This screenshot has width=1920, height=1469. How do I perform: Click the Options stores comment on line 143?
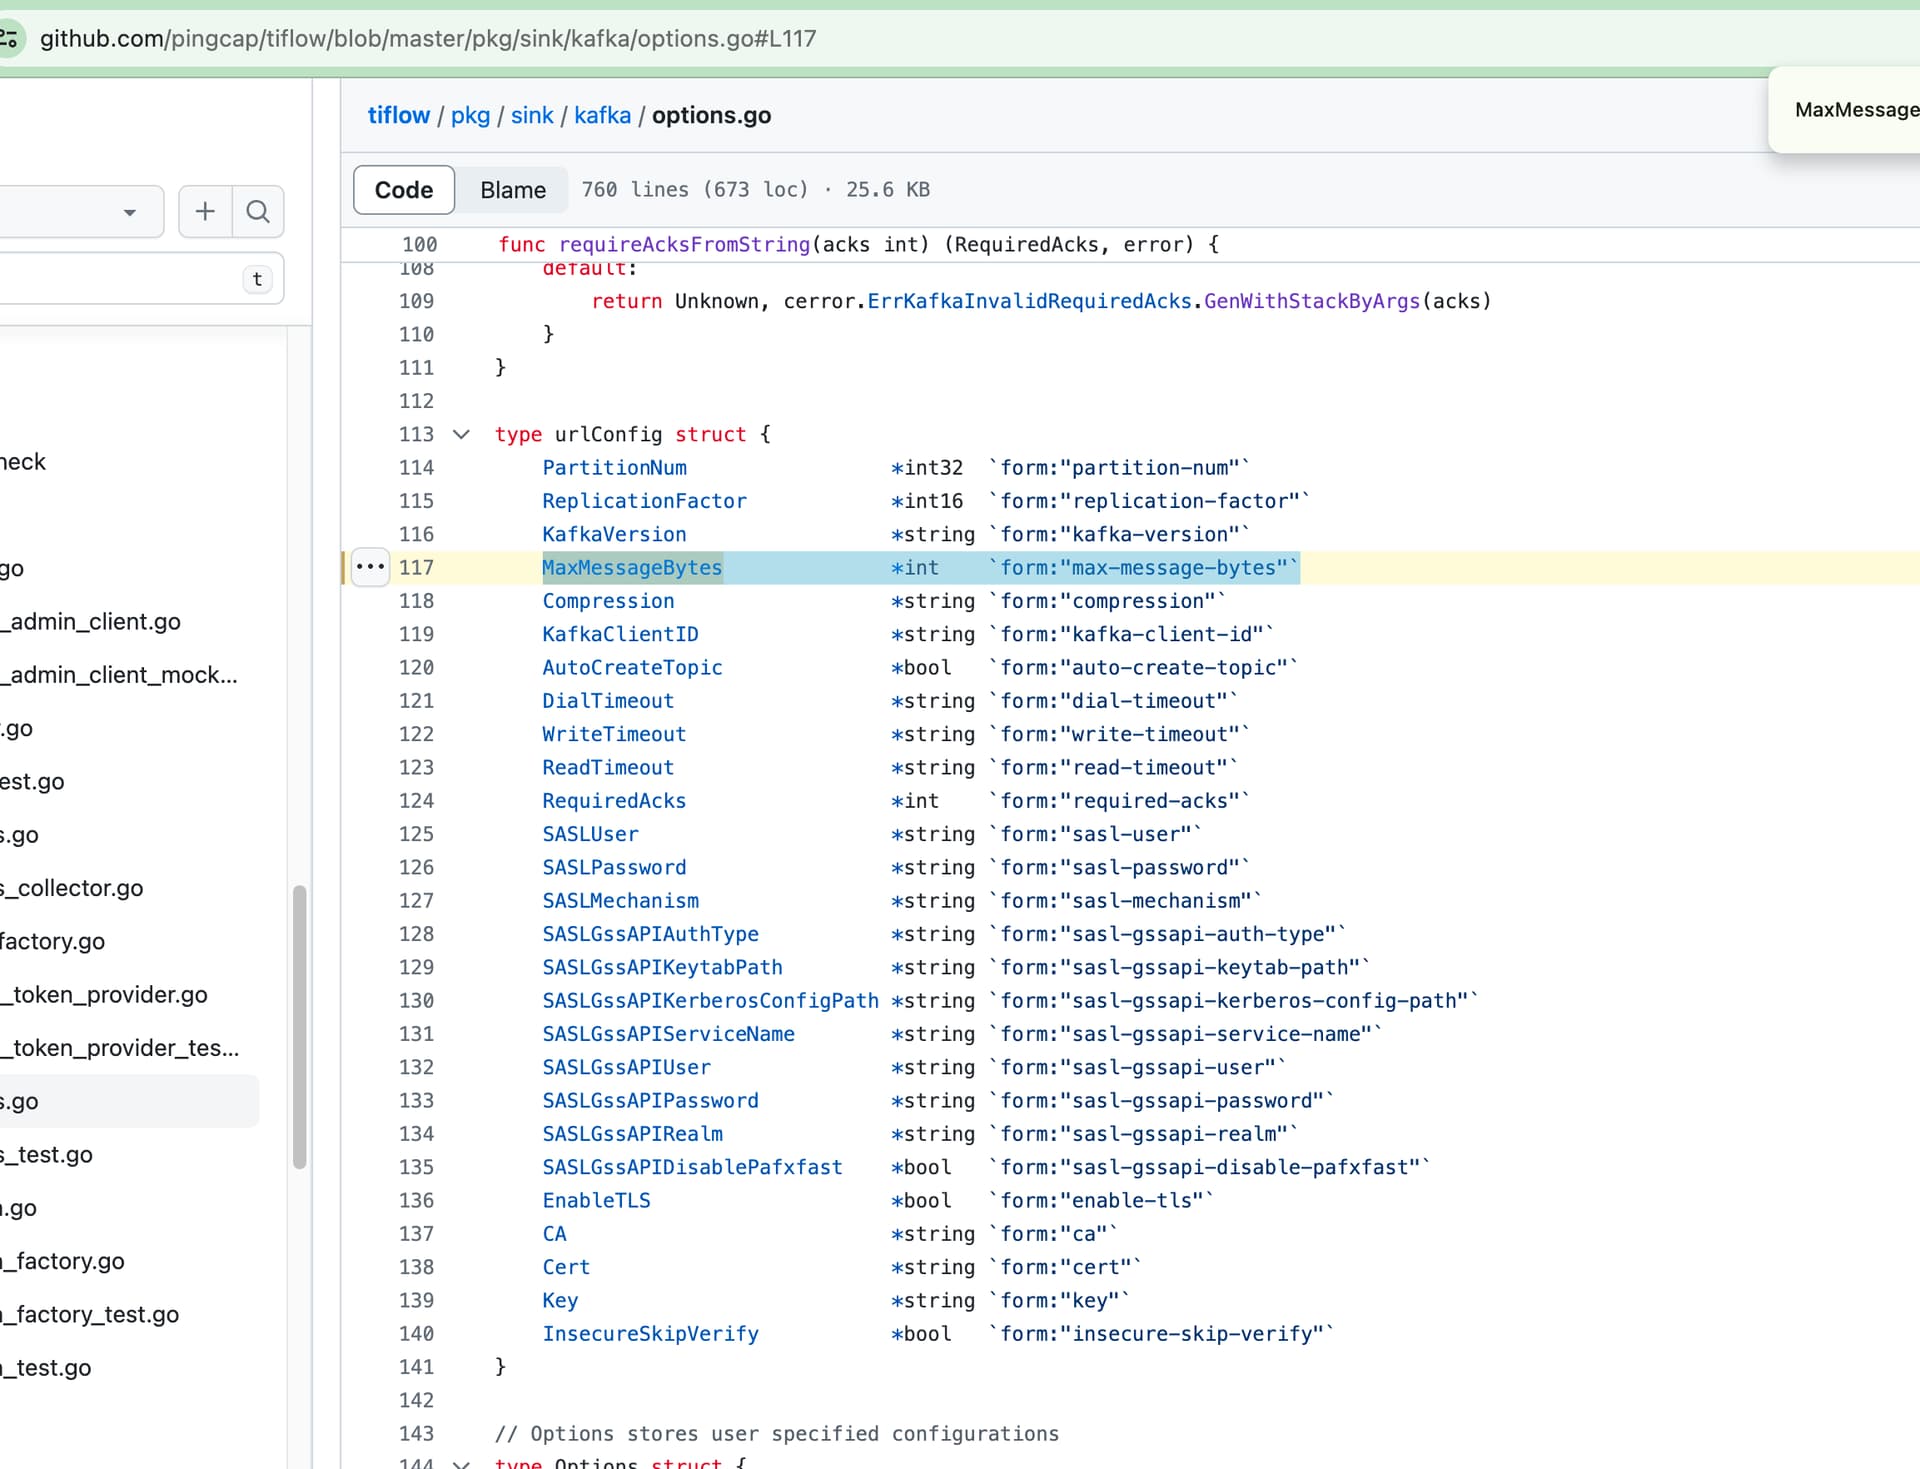pyautogui.click(x=776, y=1434)
